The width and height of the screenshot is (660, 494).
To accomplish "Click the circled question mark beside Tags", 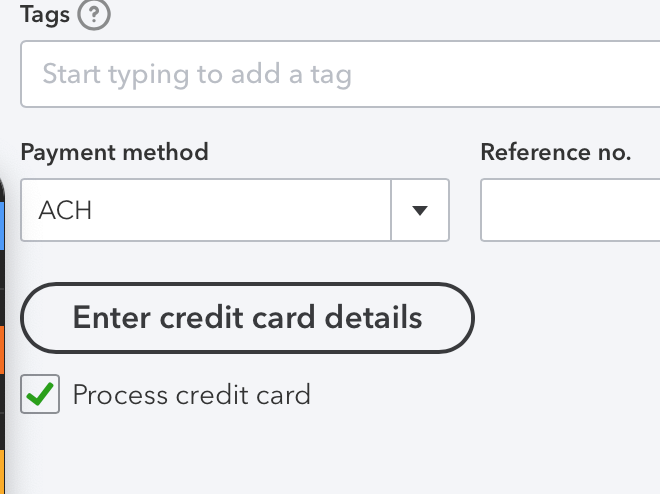I will 92,15.
